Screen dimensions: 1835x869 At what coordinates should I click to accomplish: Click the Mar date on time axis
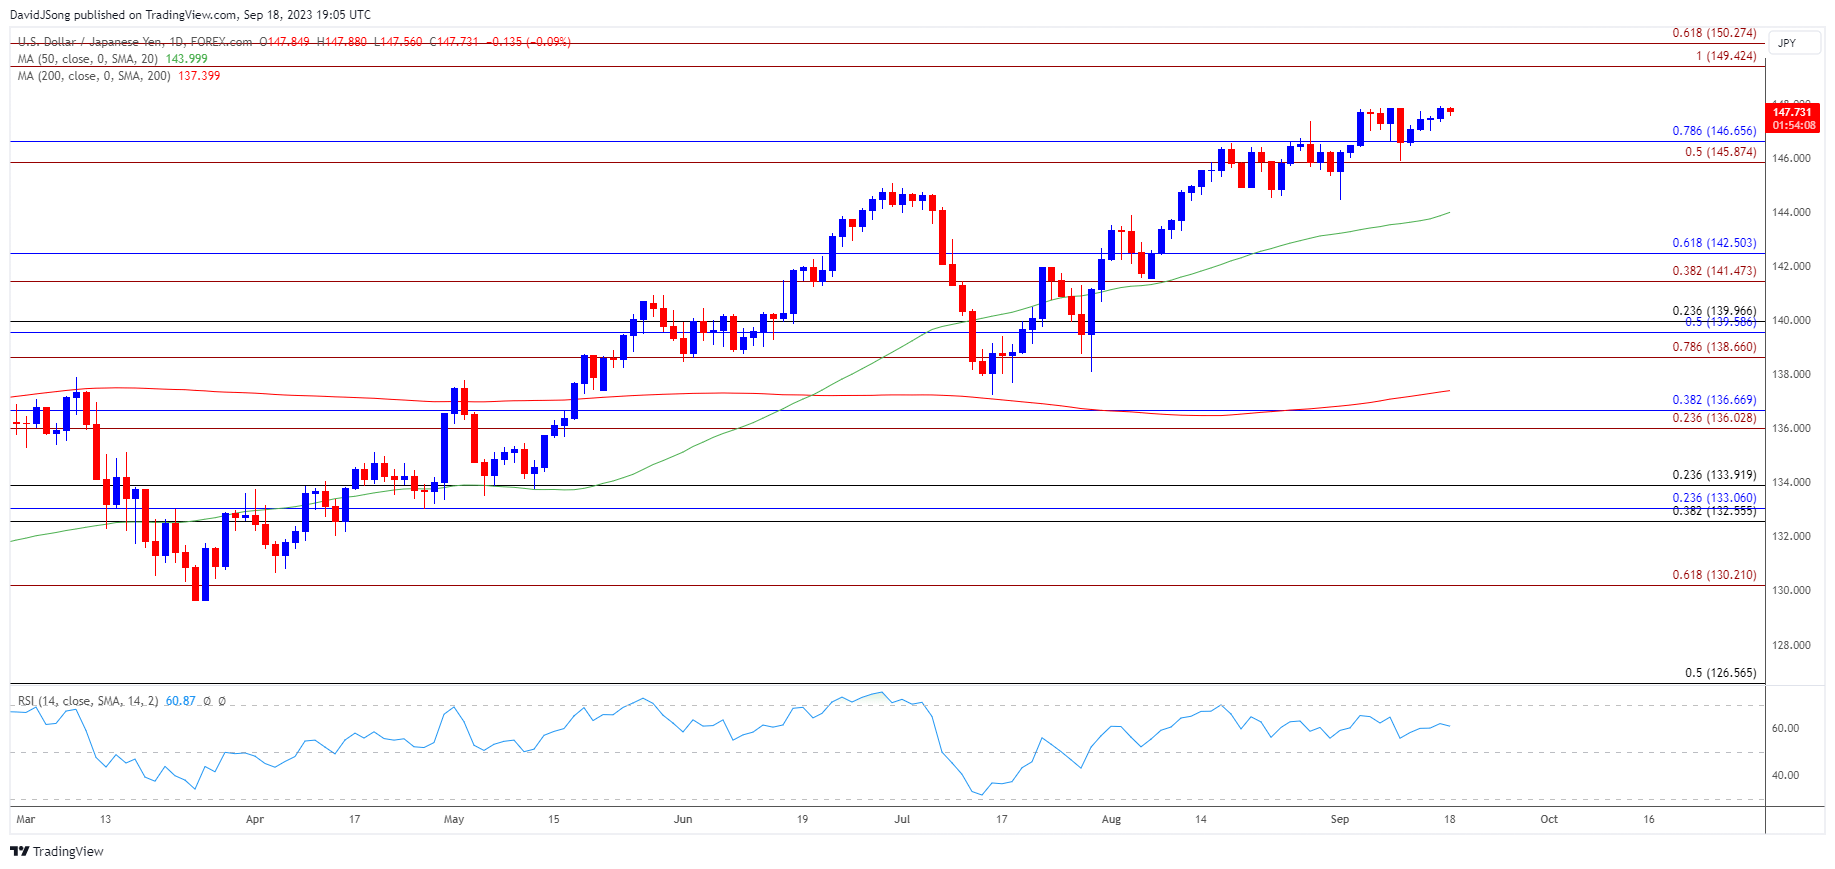click(x=26, y=819)
